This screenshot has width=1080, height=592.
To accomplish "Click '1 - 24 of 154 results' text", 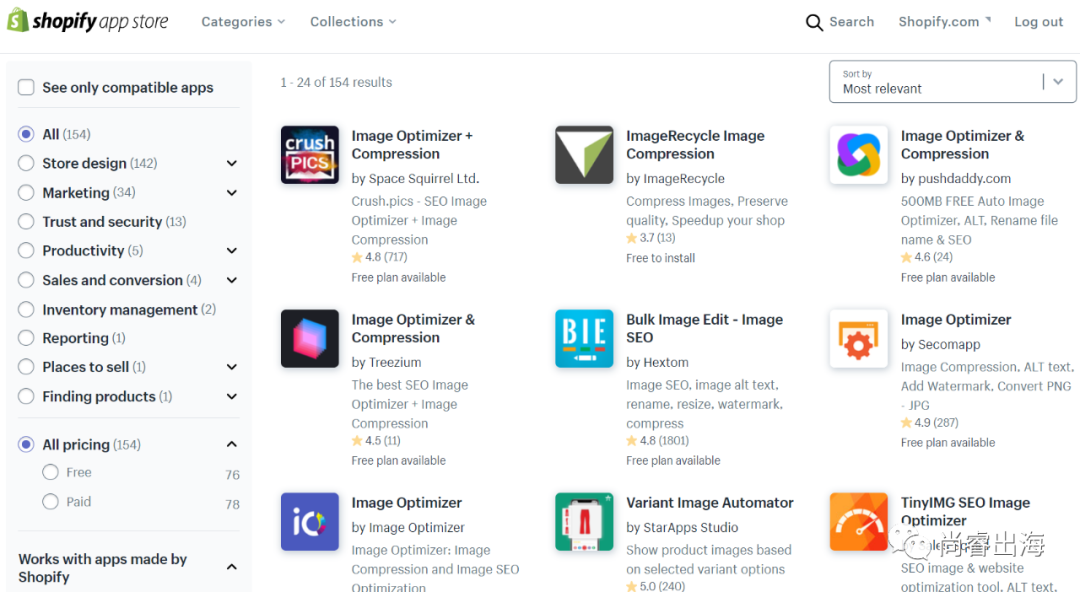I will pos(336,82).
